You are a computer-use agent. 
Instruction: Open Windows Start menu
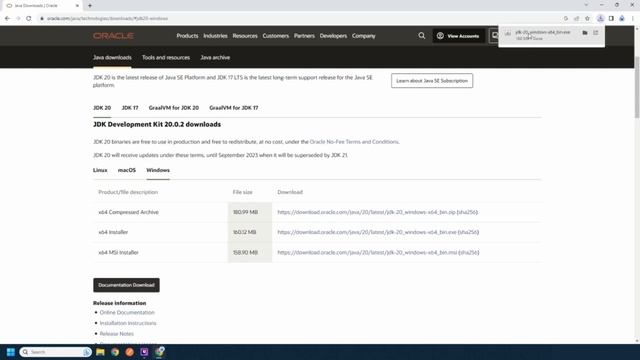(x=11, y=352)
